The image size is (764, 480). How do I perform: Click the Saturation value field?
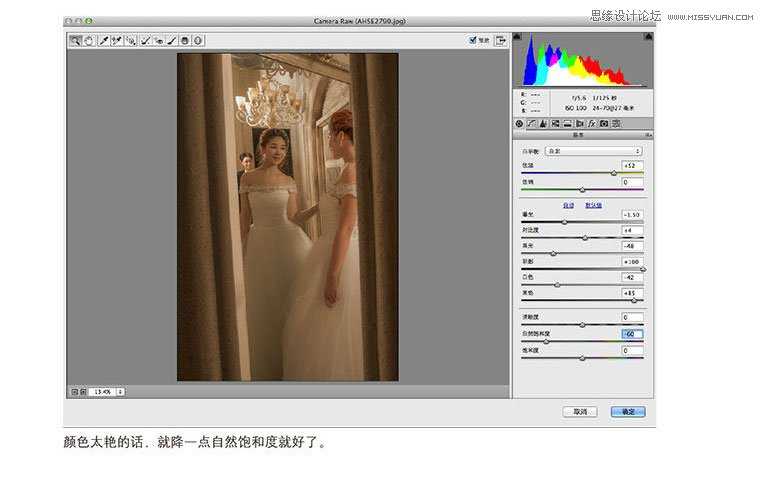pos(632,350)
